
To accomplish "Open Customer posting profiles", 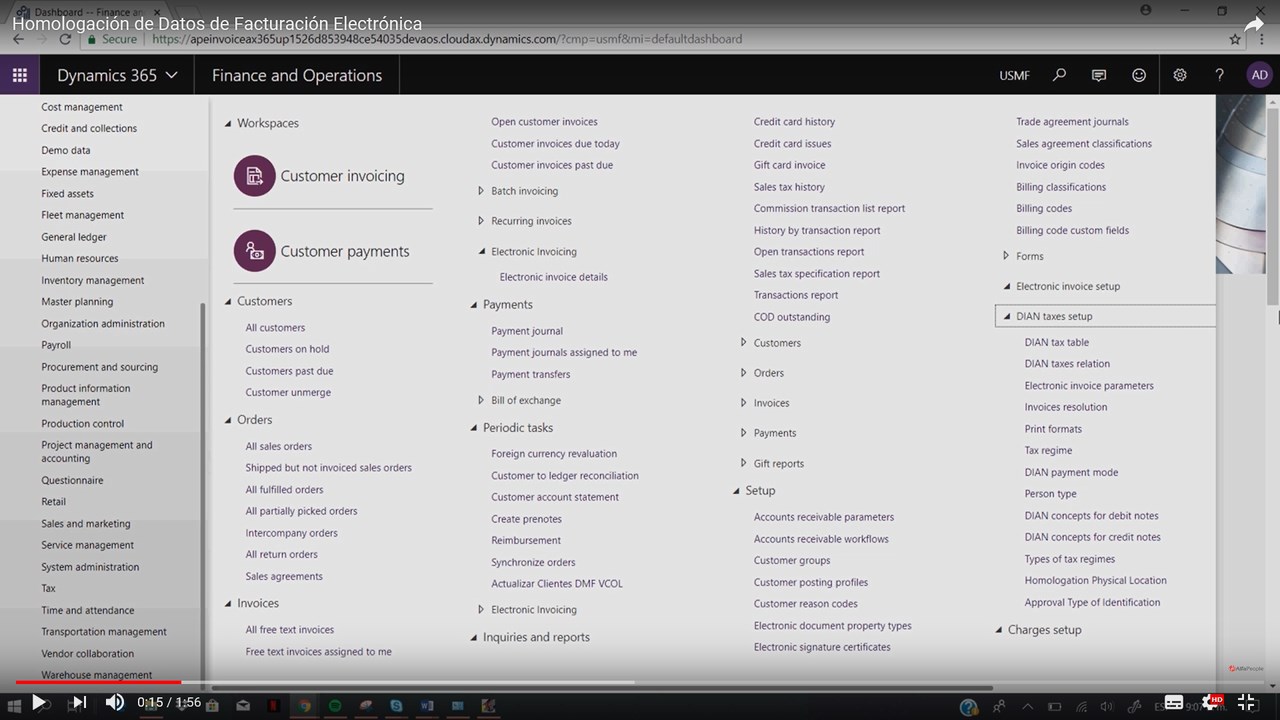I will tap(811, 582).
